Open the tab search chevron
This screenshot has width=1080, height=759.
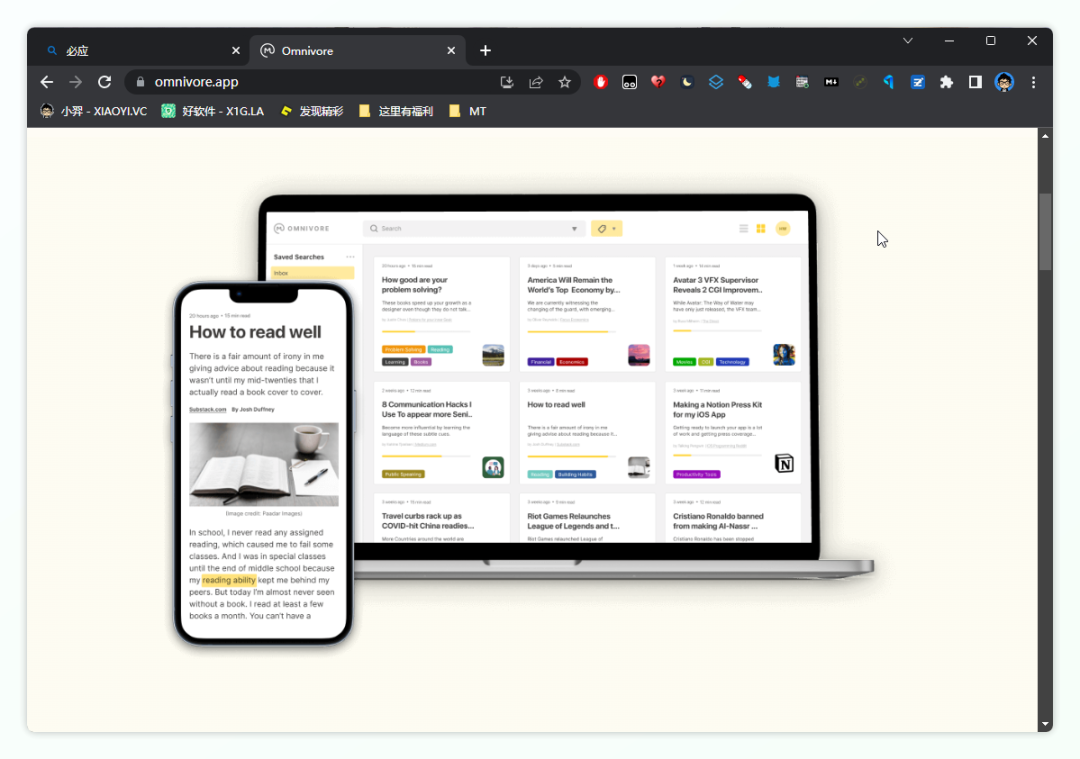point(908,41)
